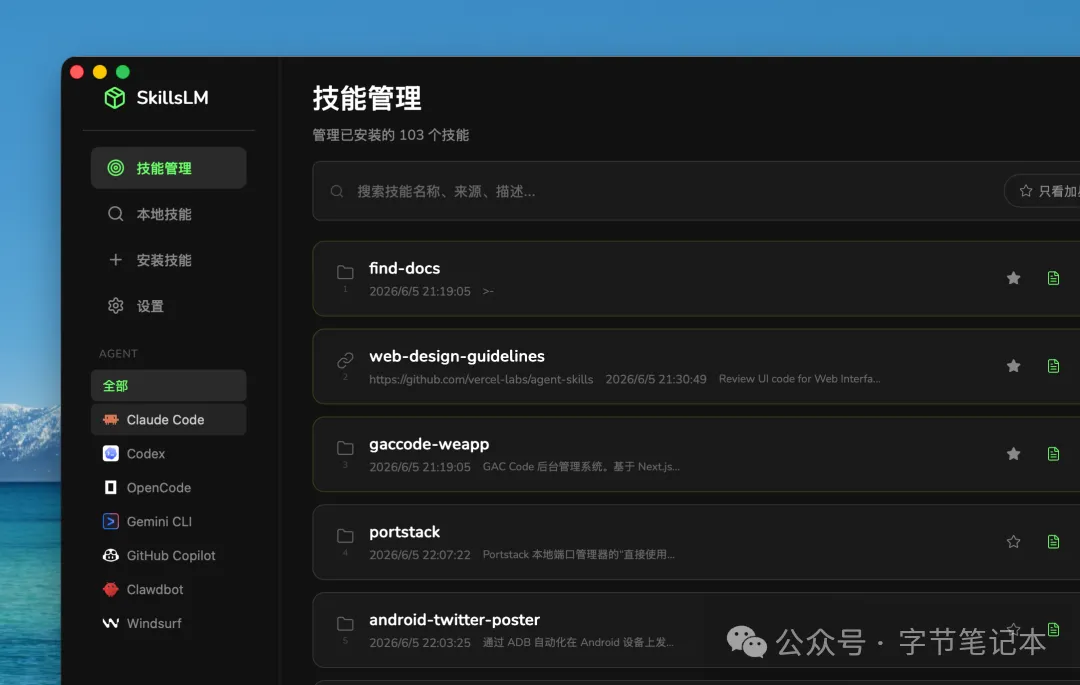Filter by Gemini CLI agent
The height and width of the screenshot is (685, 1080).
point(168,521)
